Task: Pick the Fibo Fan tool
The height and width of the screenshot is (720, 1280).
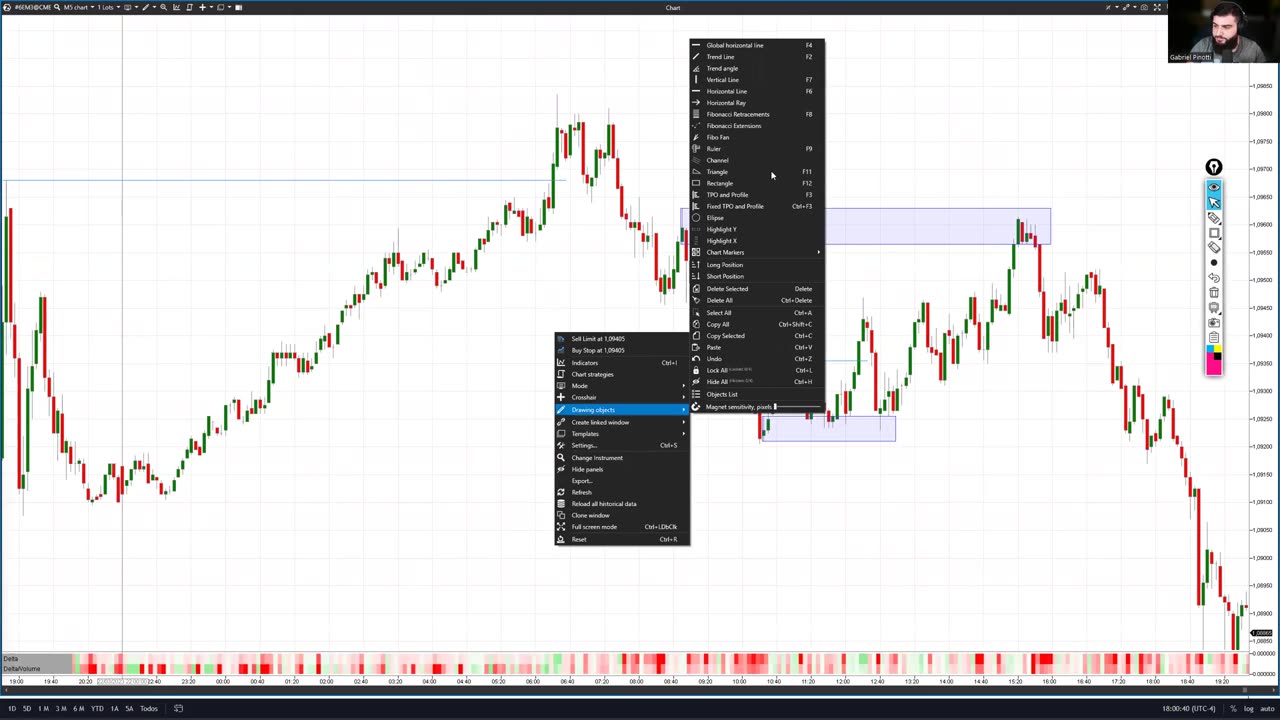Action: [757, 137]
